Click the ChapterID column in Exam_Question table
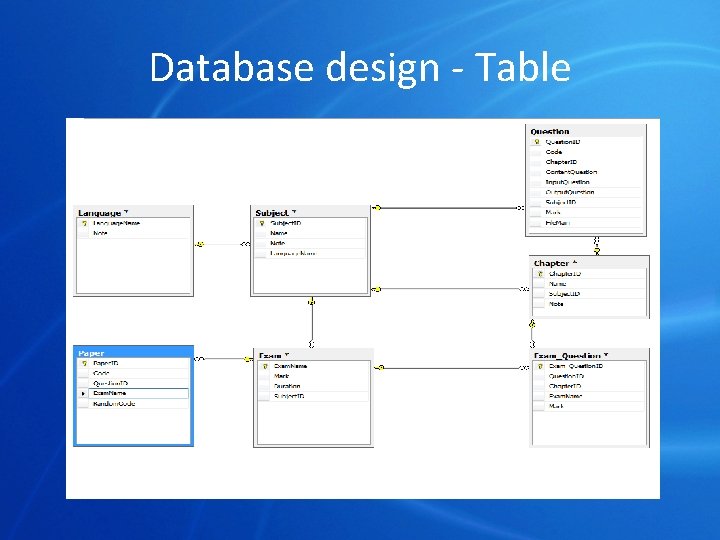Screen dimensions: 720x540 (x=590, y=387)
